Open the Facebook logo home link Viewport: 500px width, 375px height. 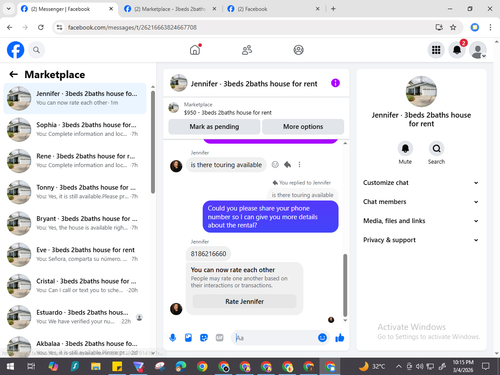pyautogui.click(x=16, y=50)
